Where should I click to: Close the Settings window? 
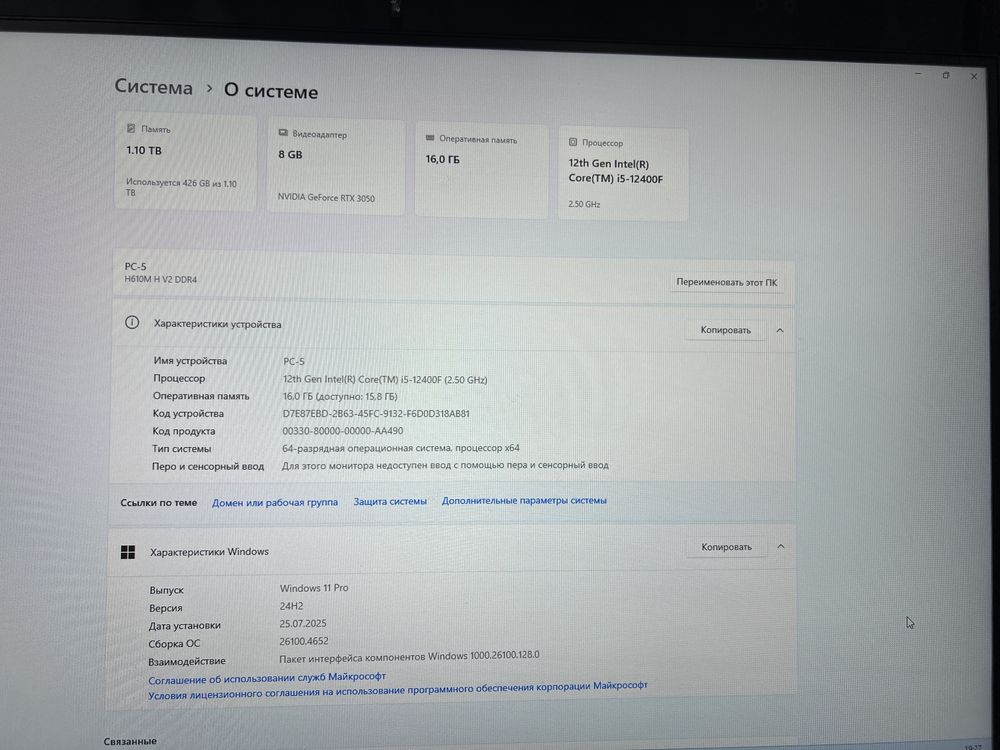click(974, 76)
